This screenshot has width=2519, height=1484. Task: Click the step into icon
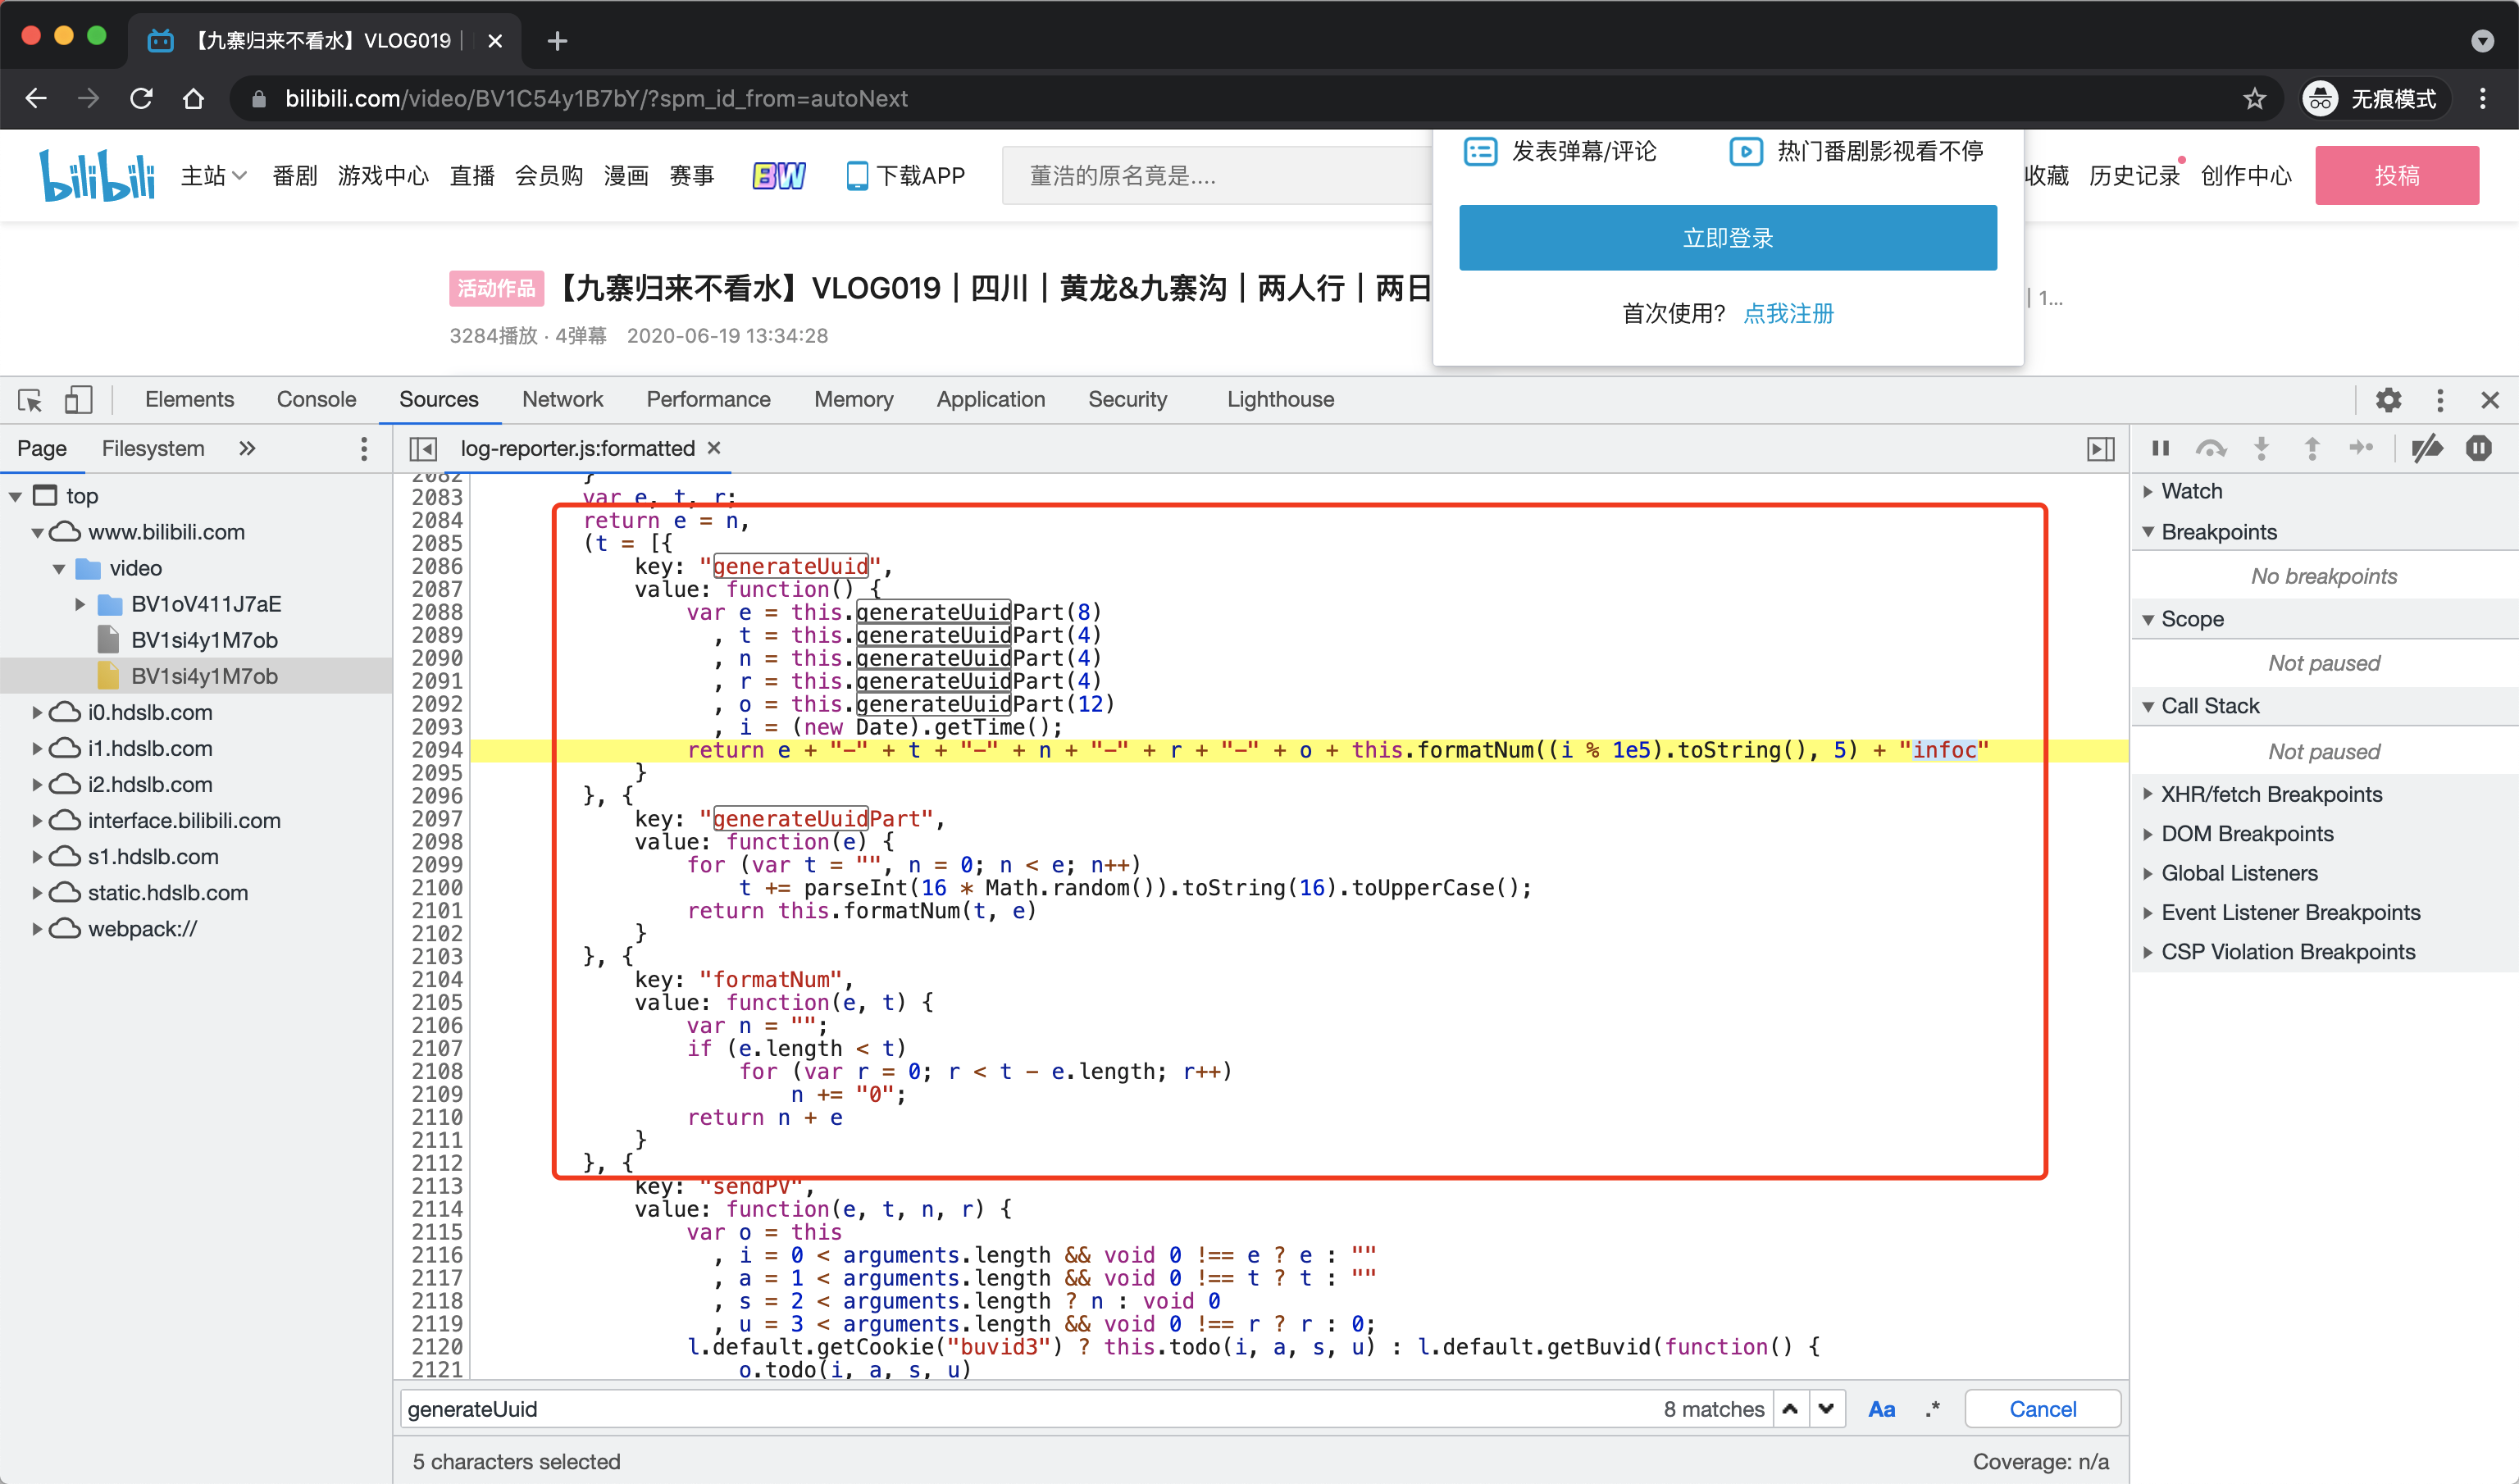[x=2261, y=448]
